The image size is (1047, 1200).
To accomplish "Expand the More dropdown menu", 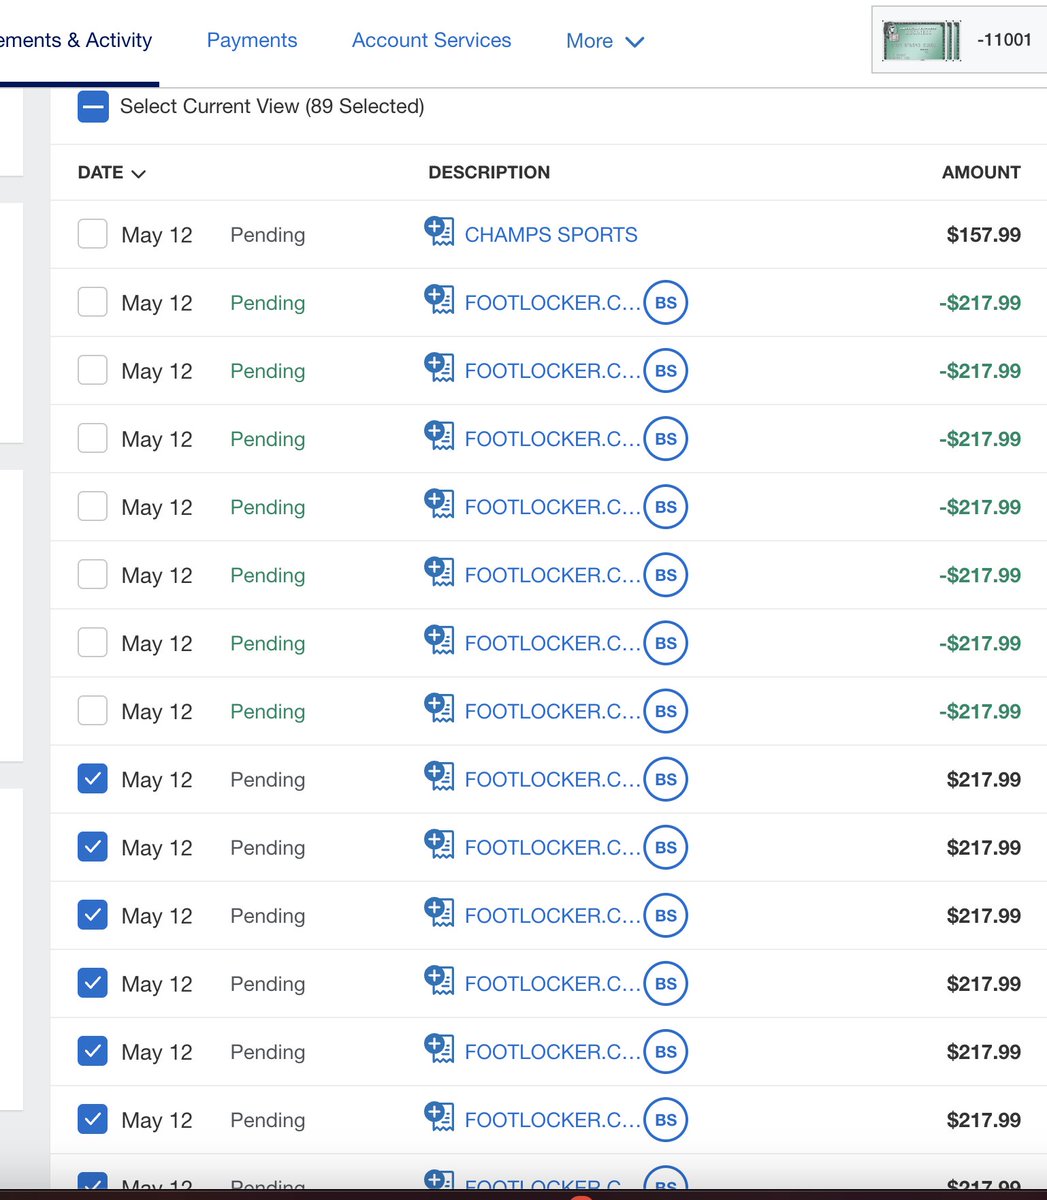I will (605, 41).
